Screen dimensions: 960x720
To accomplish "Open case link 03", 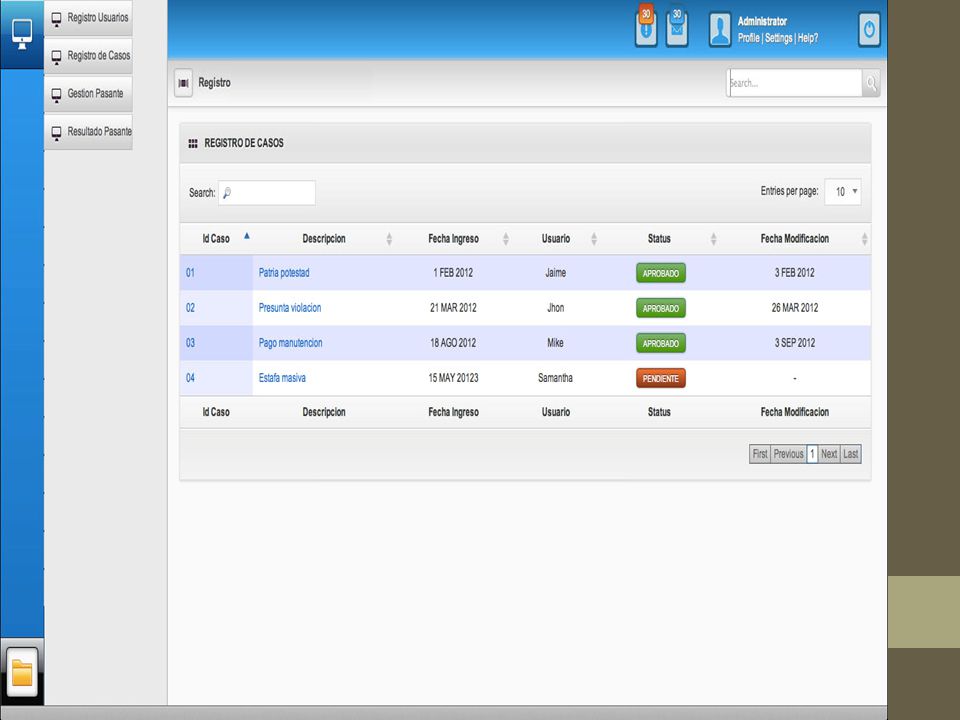I will tap(190, 343).
